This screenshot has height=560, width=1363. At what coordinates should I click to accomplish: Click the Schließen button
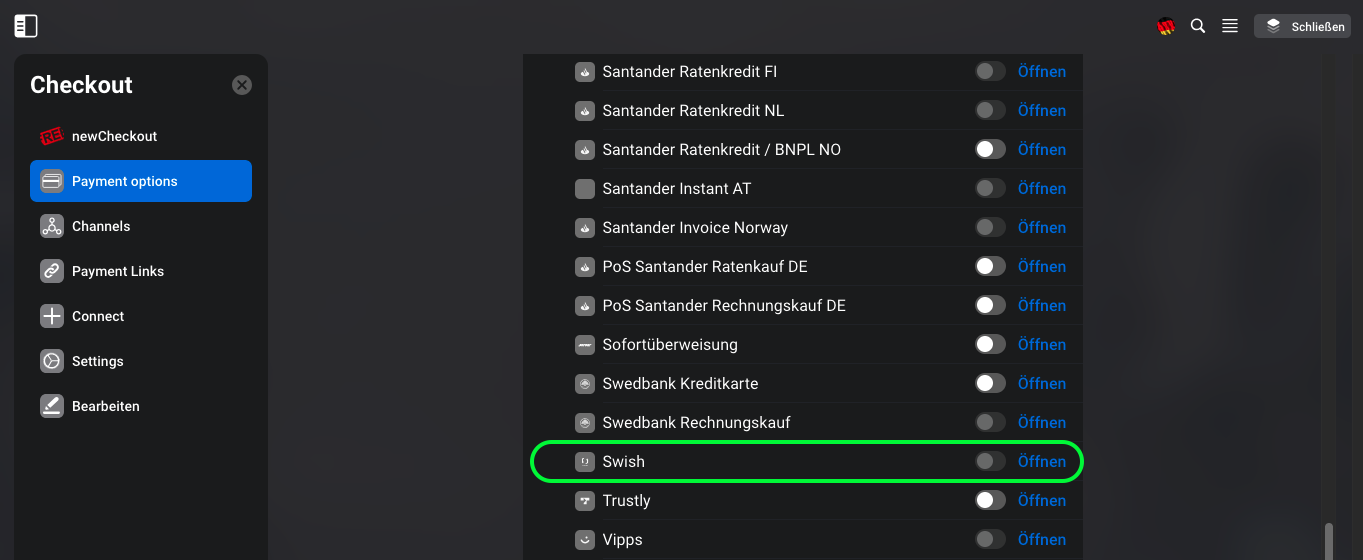(x=1304, y=26)
